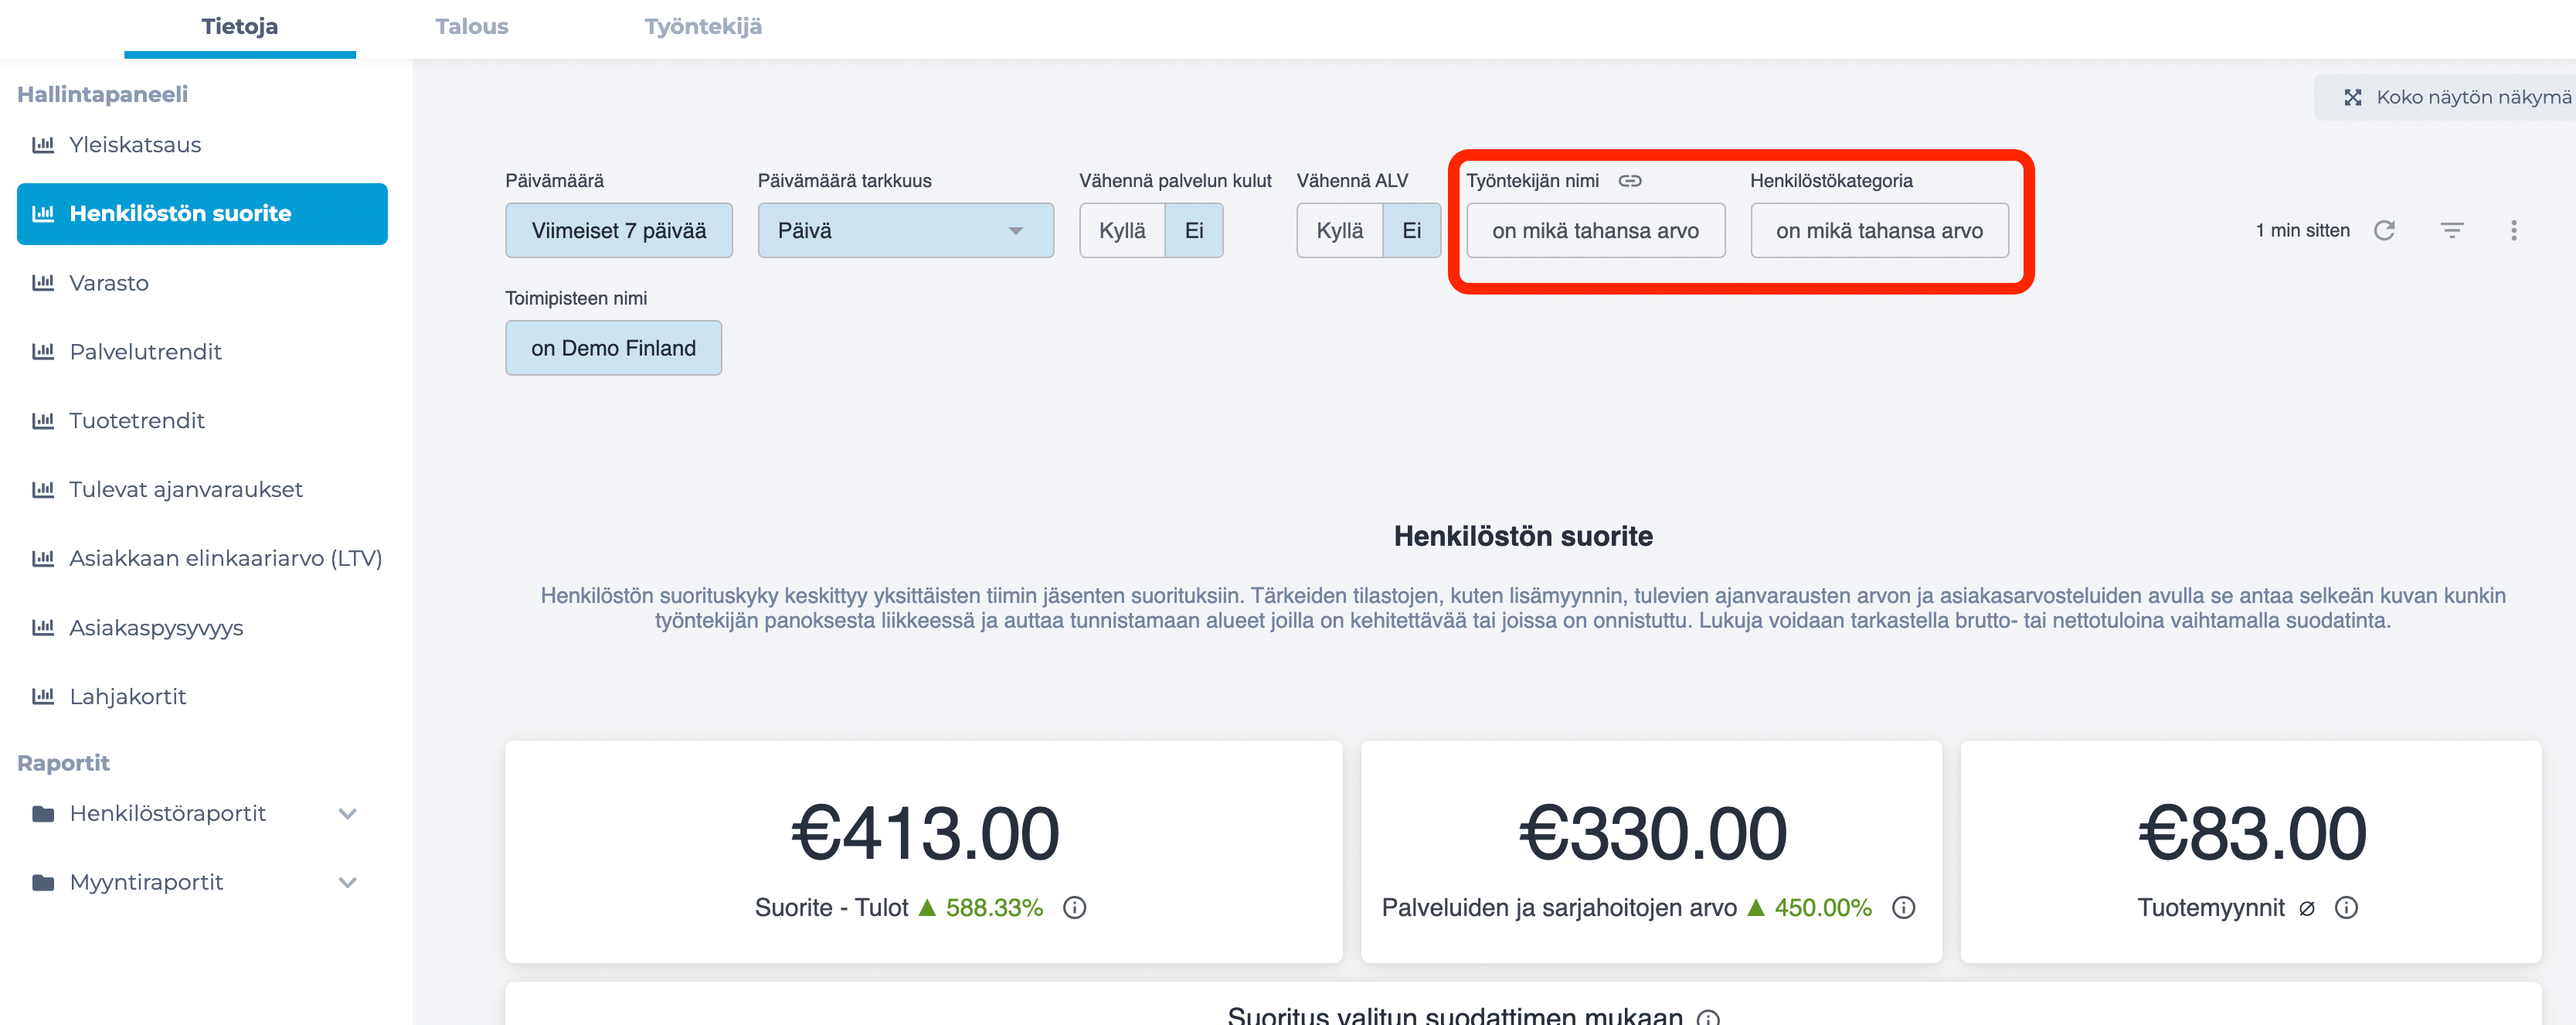Open the three-dot dashboard menu

pyautogui.click(x=2513, y=231)
